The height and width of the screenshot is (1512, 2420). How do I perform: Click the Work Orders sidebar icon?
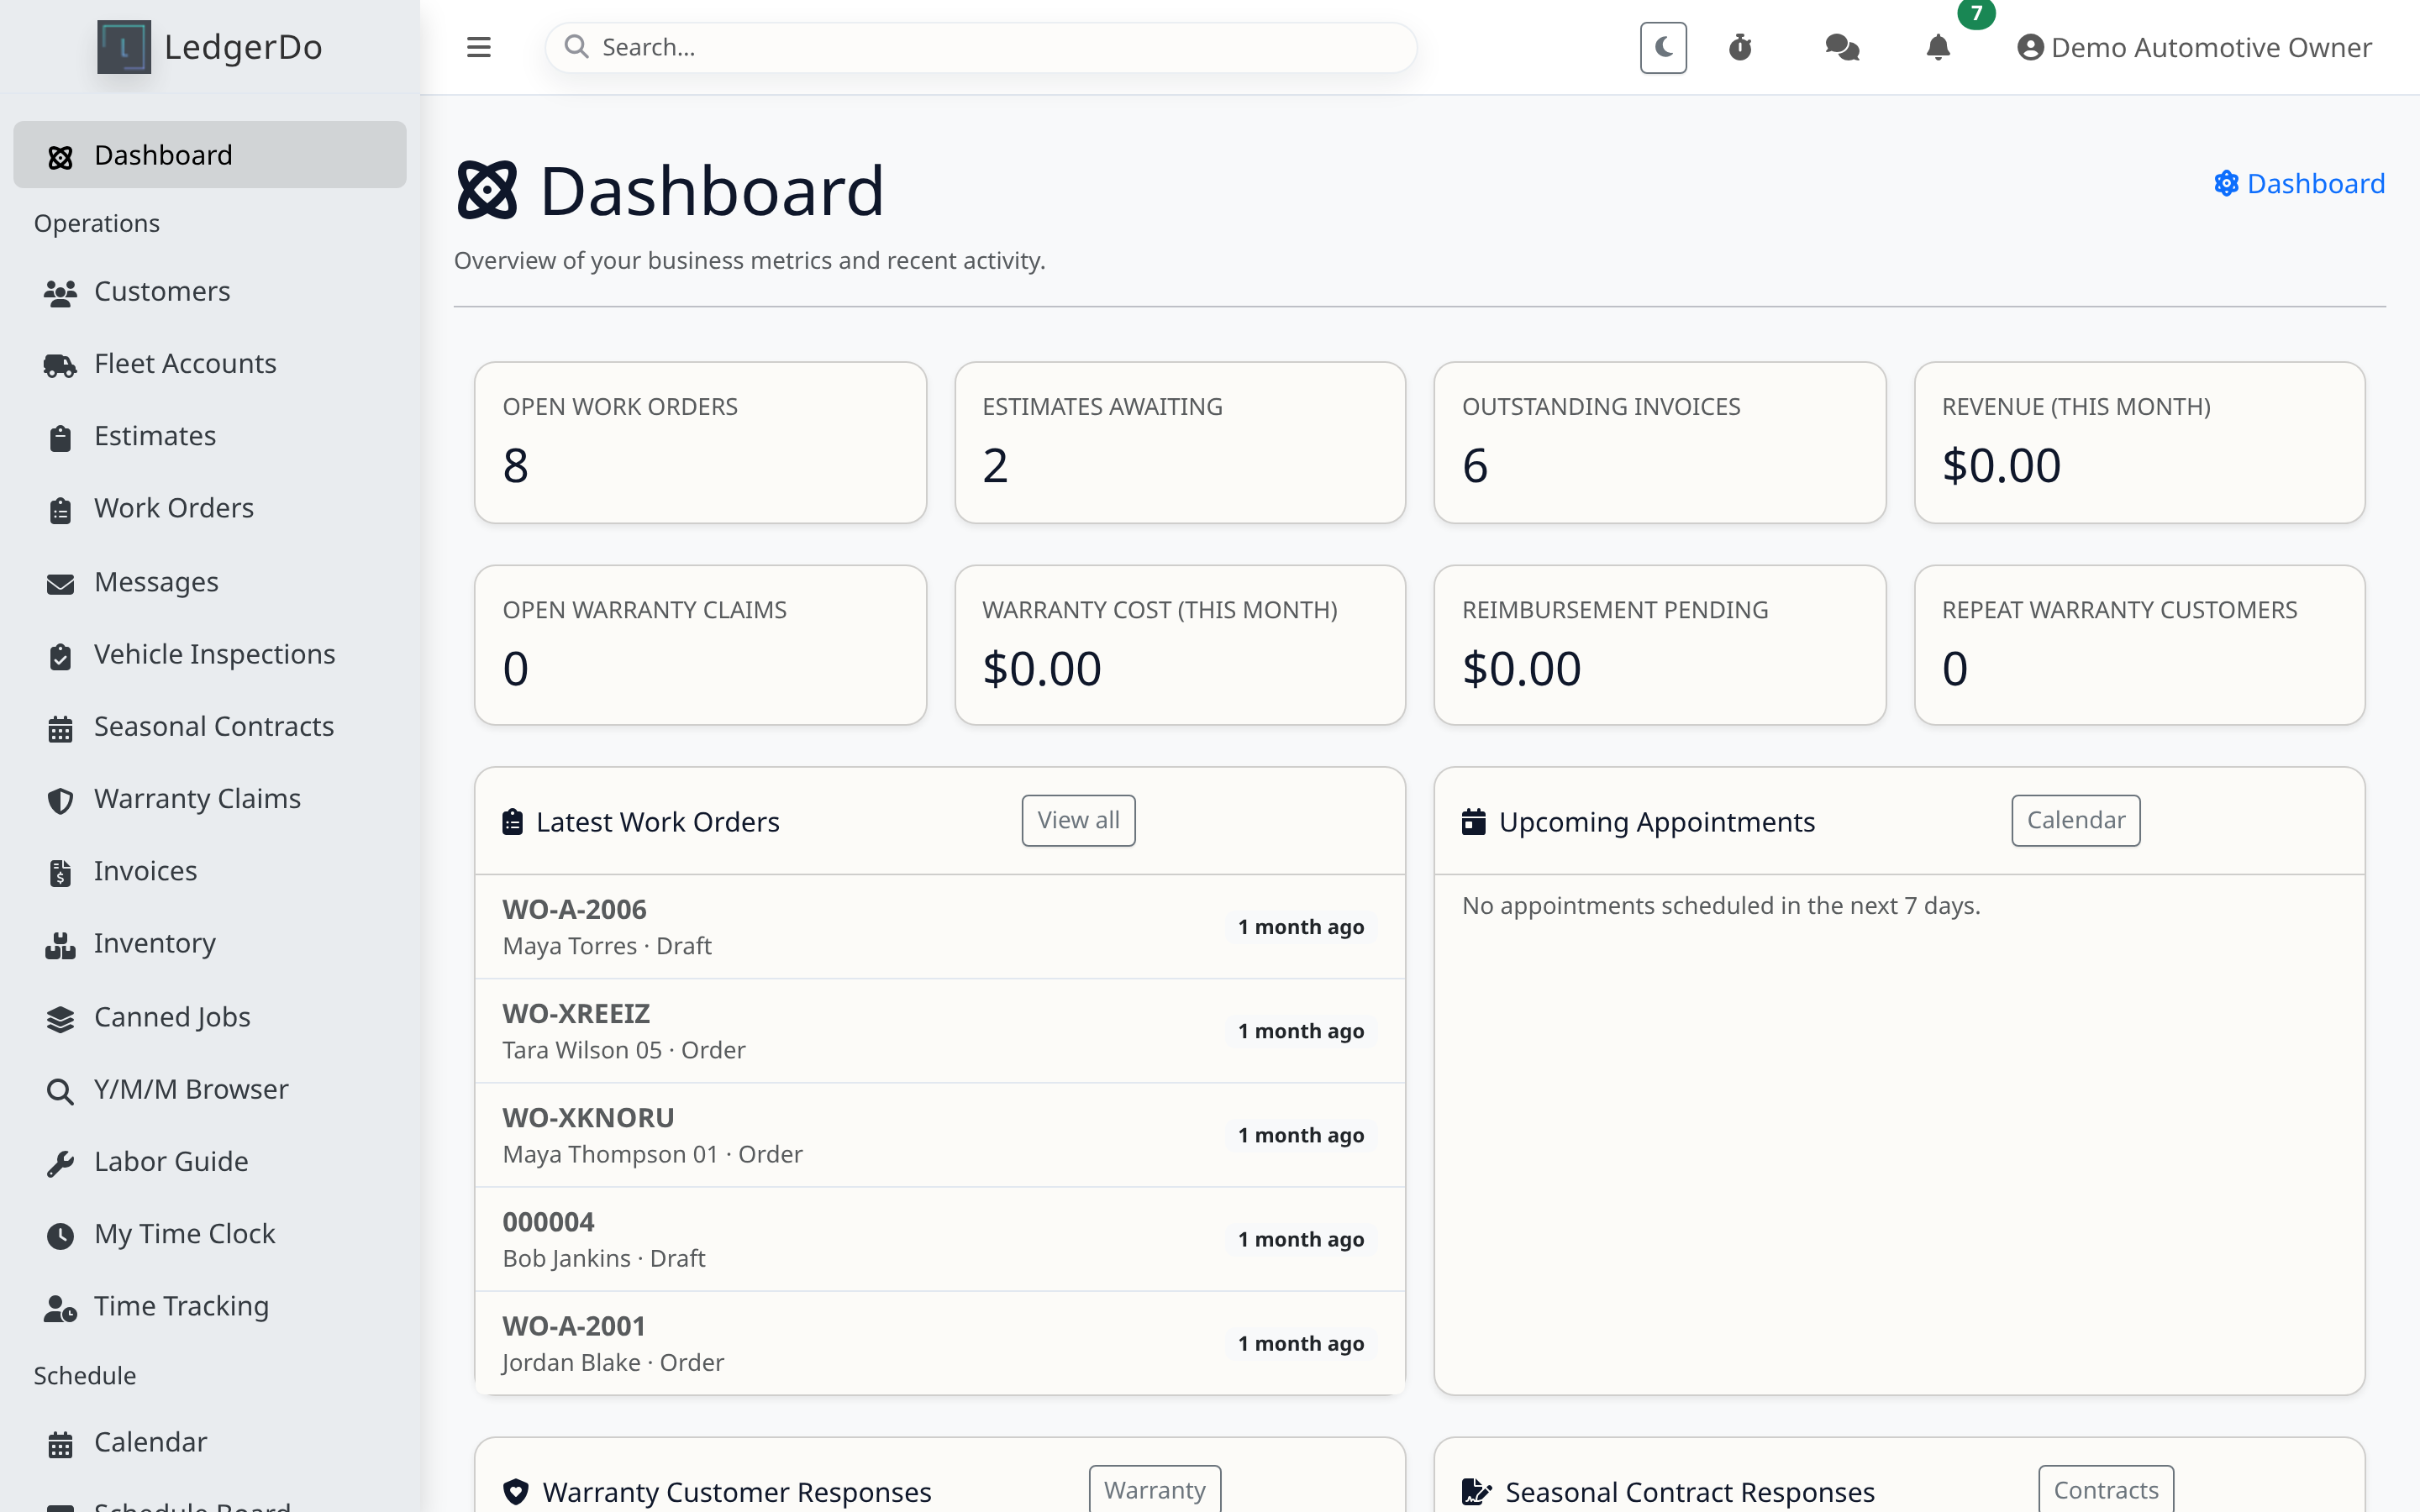tap(60, 510)
